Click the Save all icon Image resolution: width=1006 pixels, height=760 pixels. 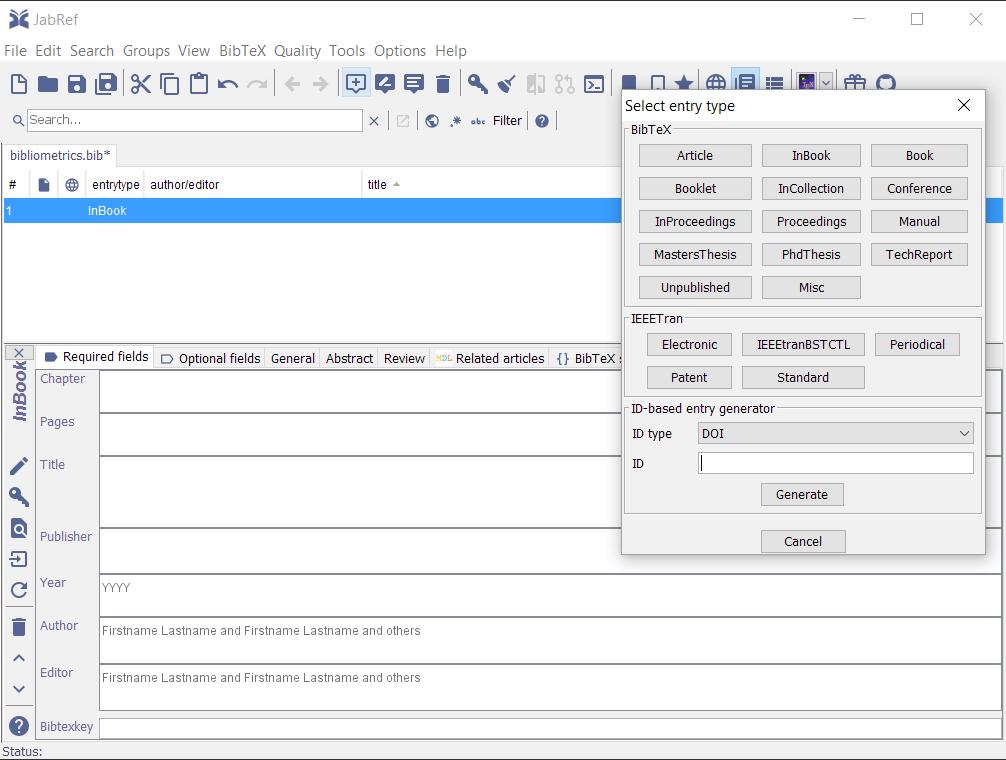pyautogui.click(x=106, y=84)
